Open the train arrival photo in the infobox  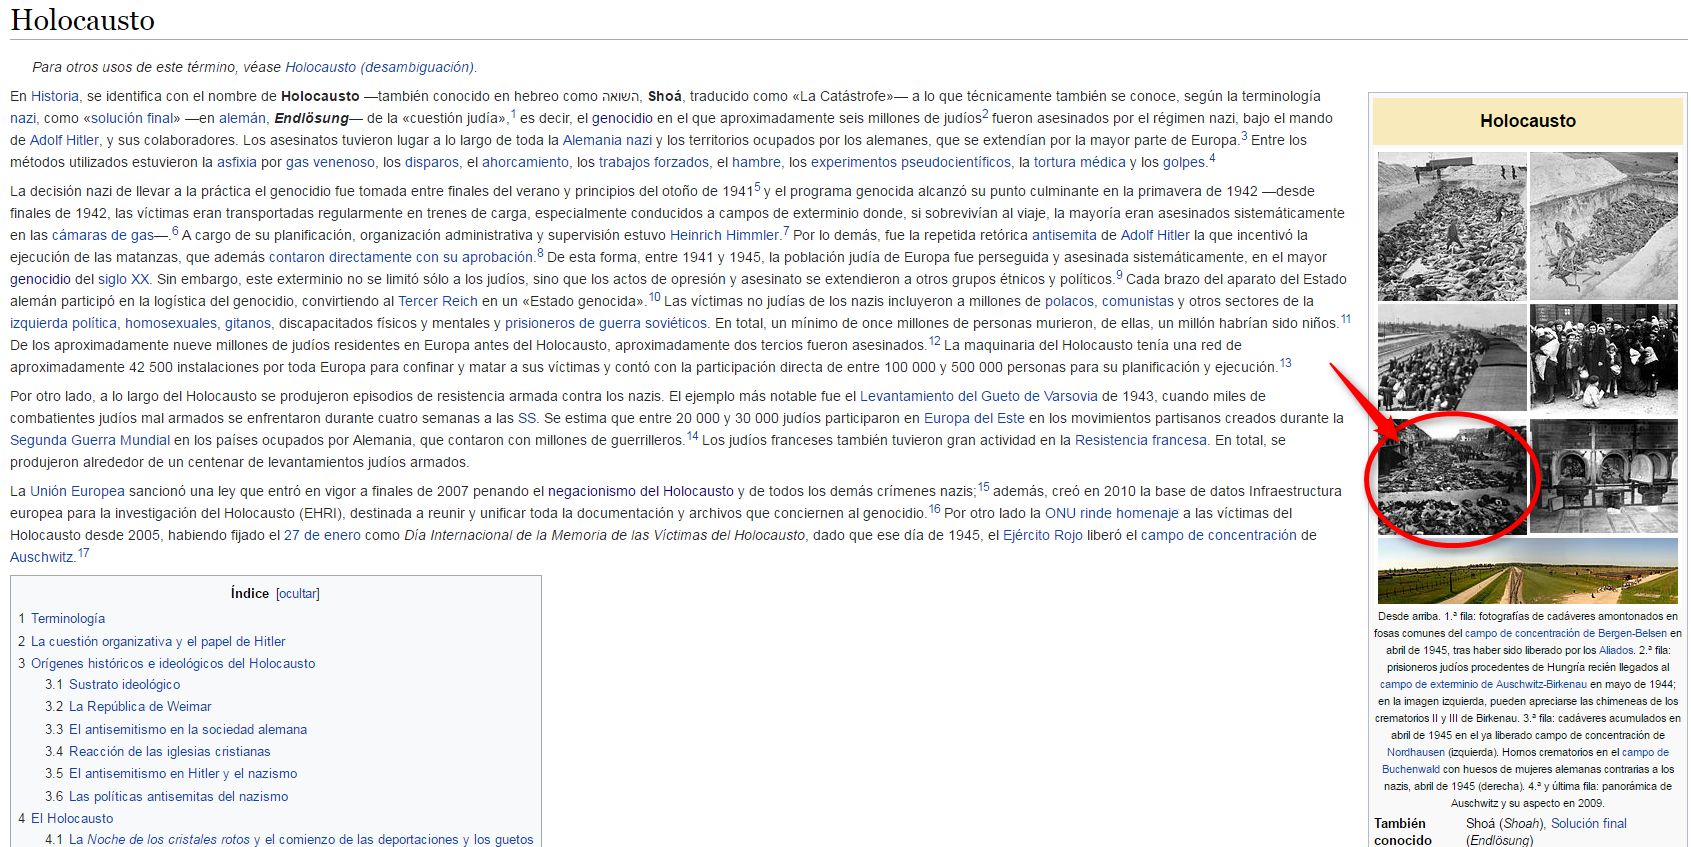[x=1452, y=359]
